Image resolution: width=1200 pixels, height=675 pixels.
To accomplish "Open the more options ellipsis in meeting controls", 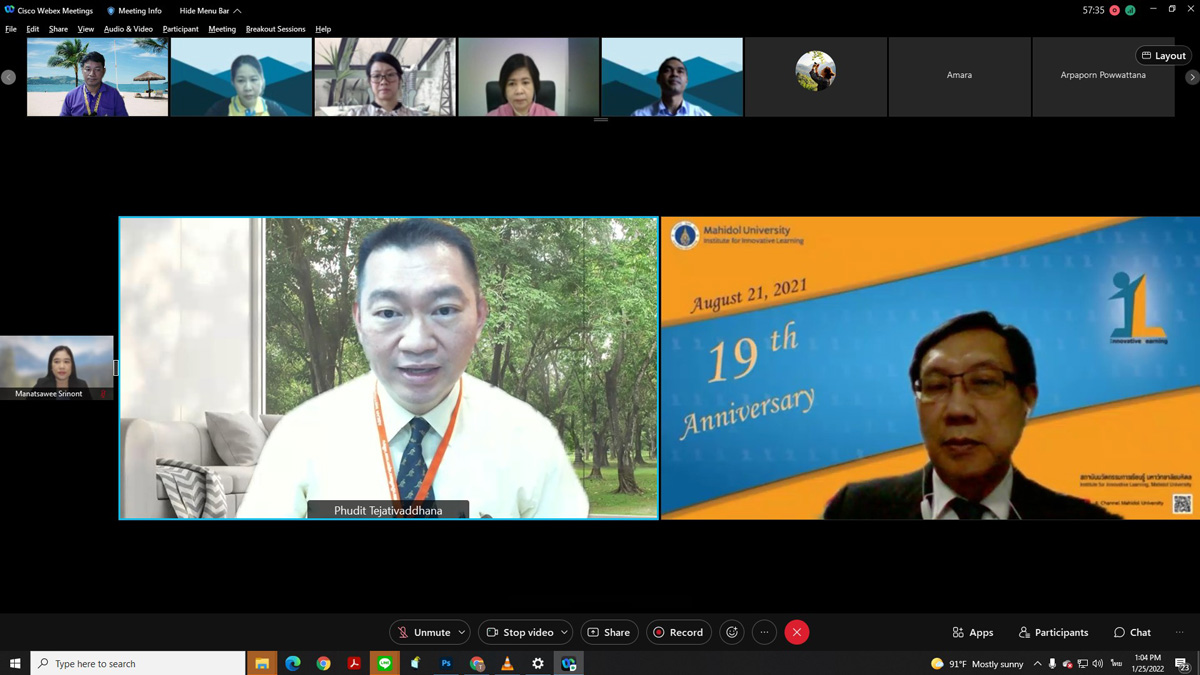I will 764,632.
